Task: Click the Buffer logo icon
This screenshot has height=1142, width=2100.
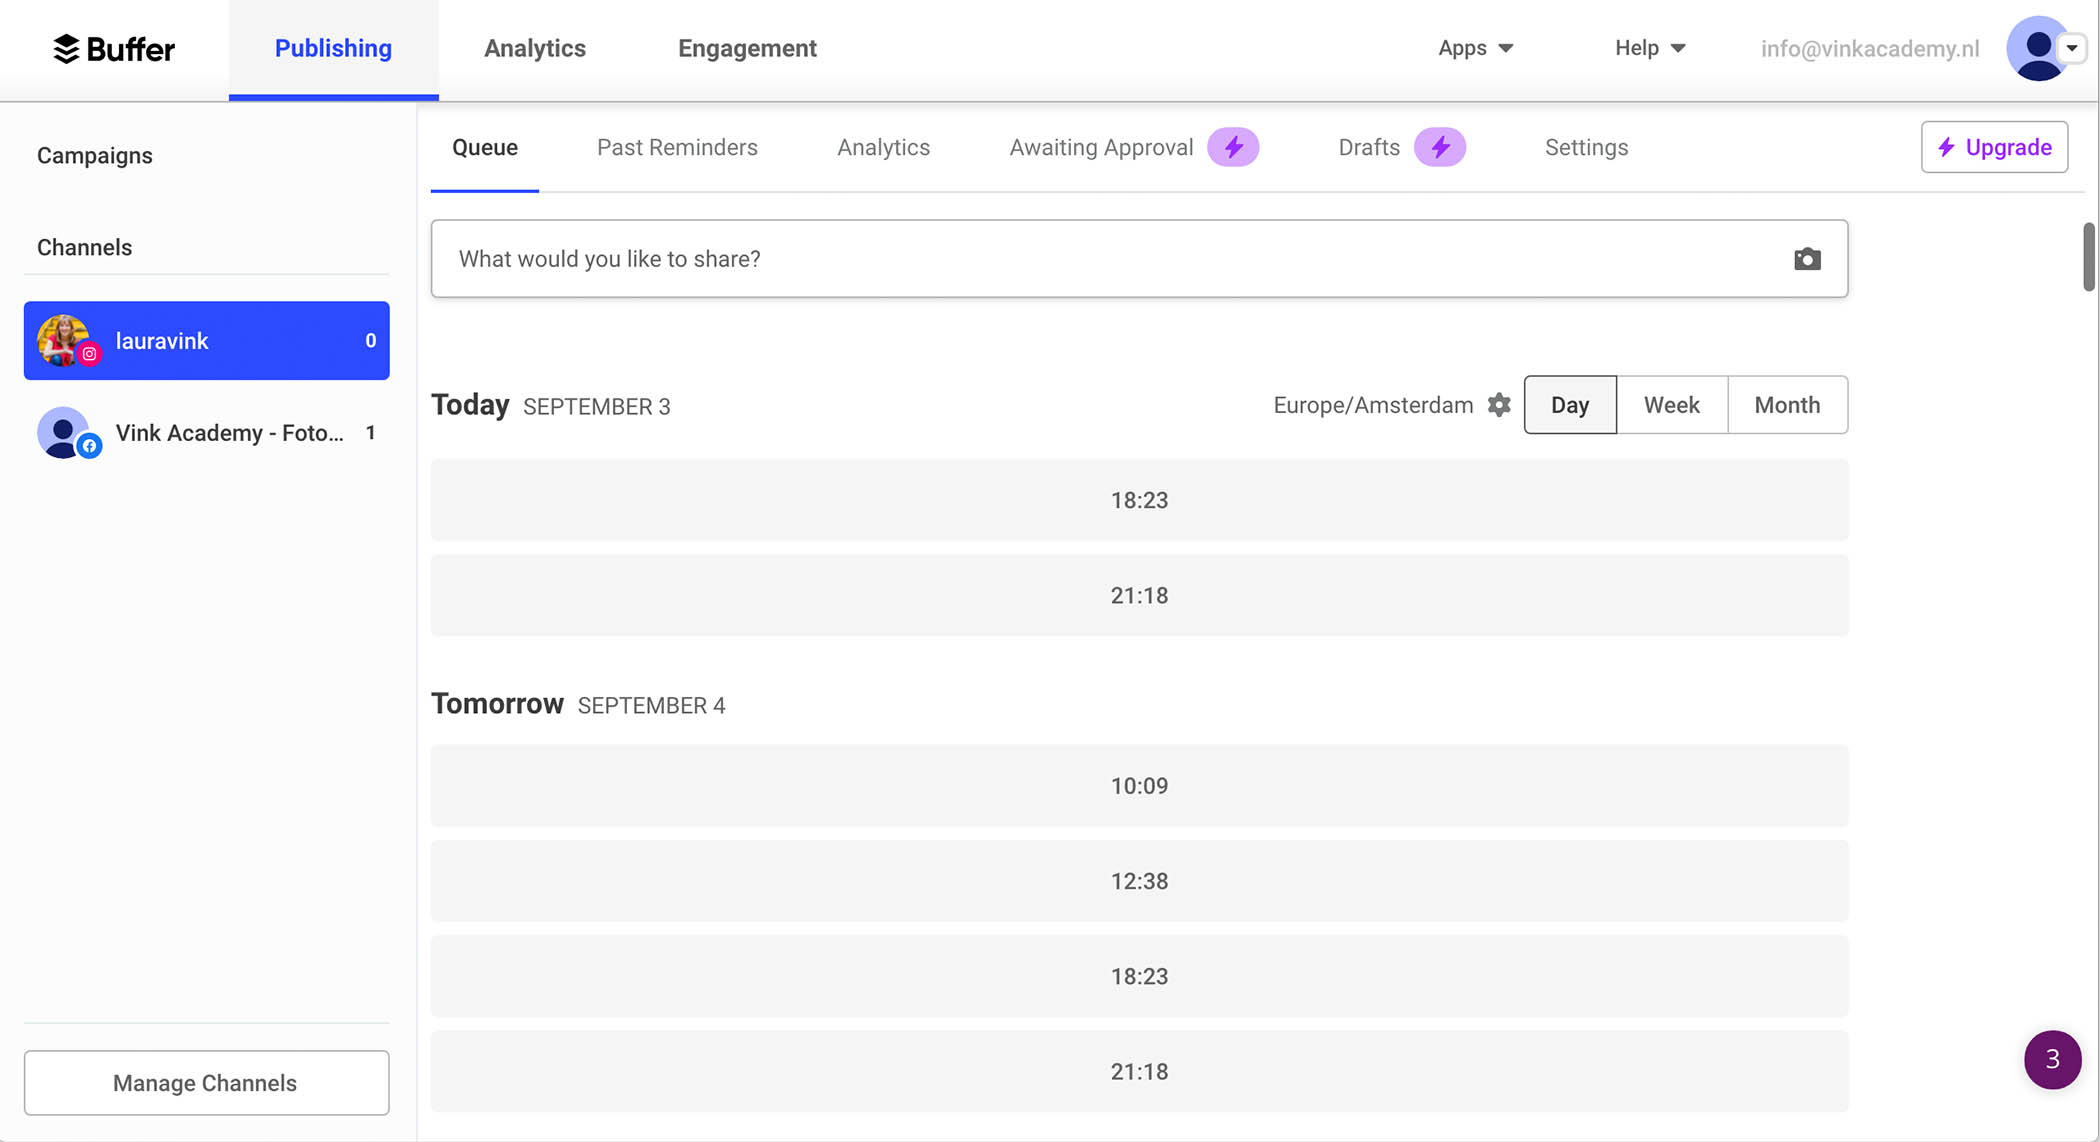Action: [x=66, y=48]
